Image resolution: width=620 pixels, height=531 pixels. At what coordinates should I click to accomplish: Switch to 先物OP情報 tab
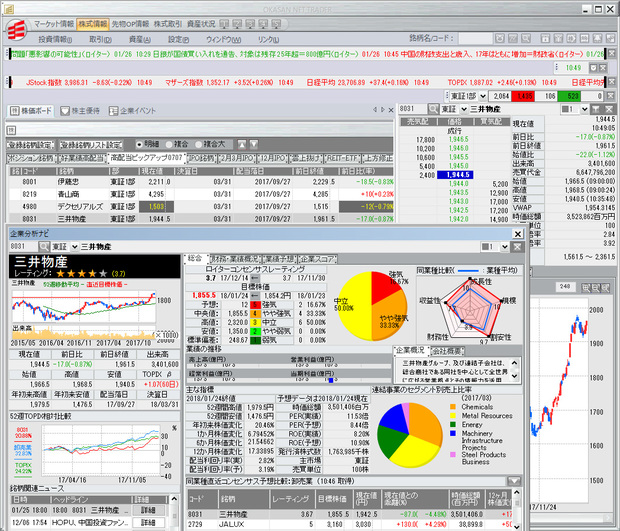pos(130,24)
